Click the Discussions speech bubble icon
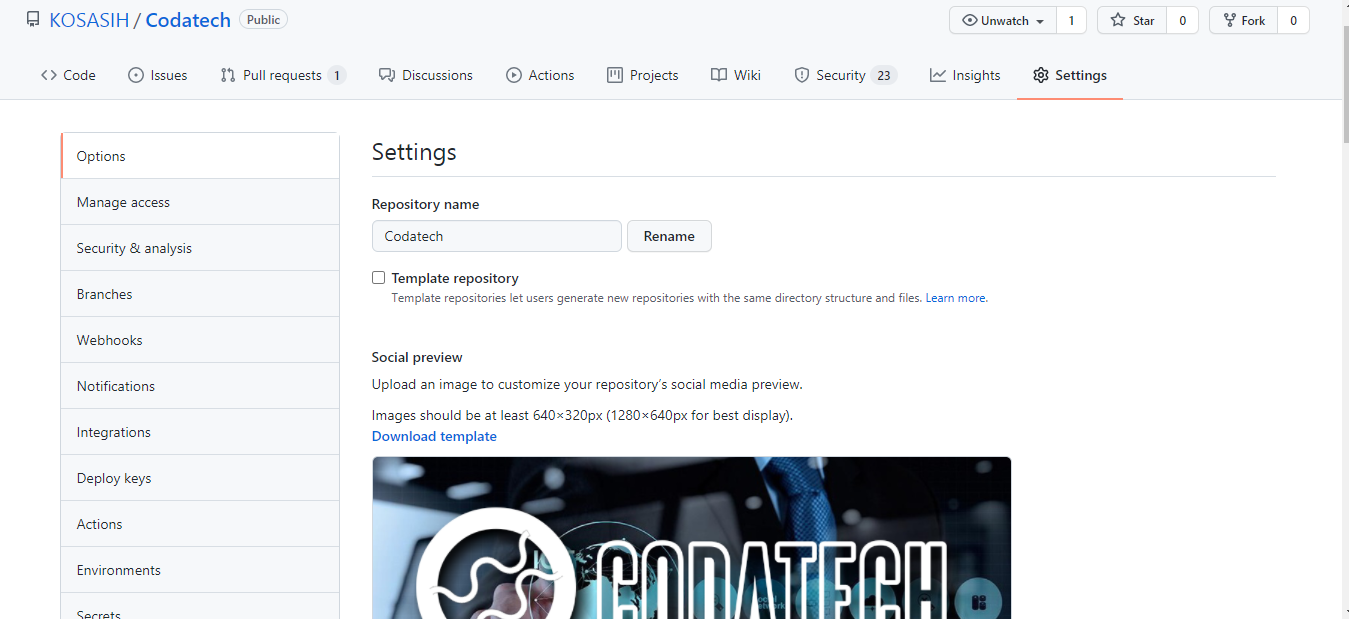 (x=387, y=75)
